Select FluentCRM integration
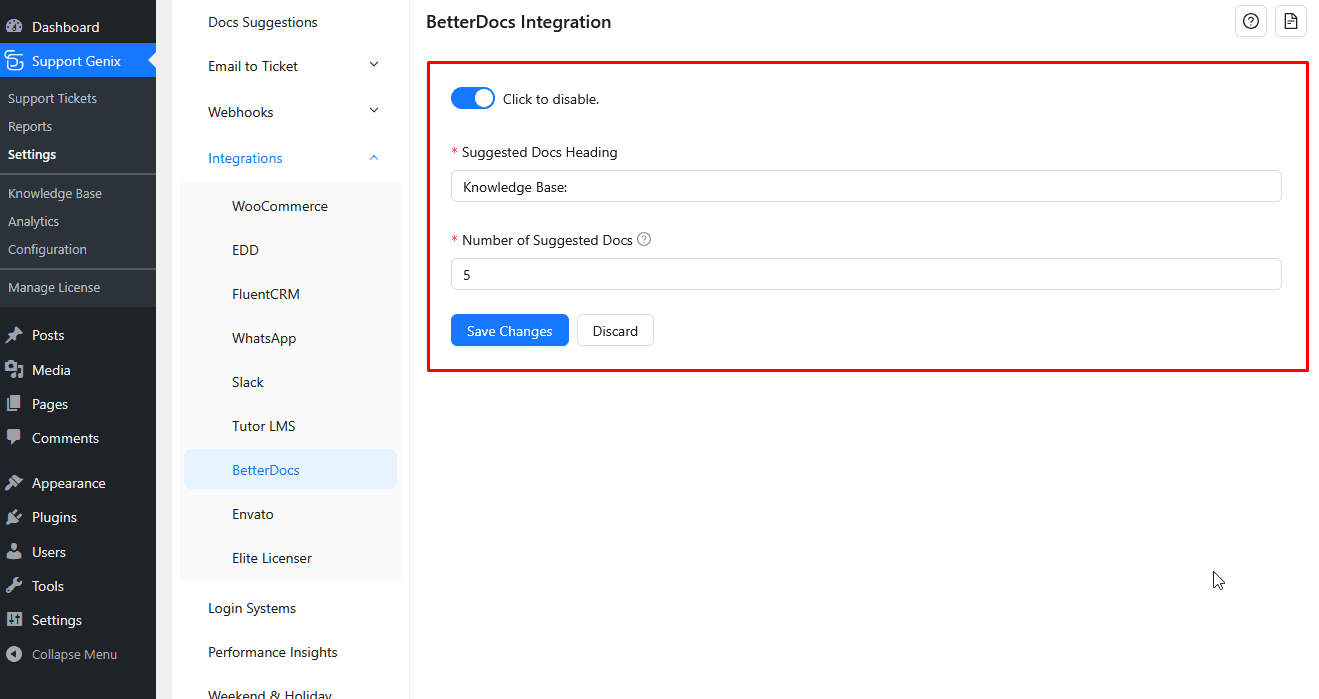 click(266, 294)
